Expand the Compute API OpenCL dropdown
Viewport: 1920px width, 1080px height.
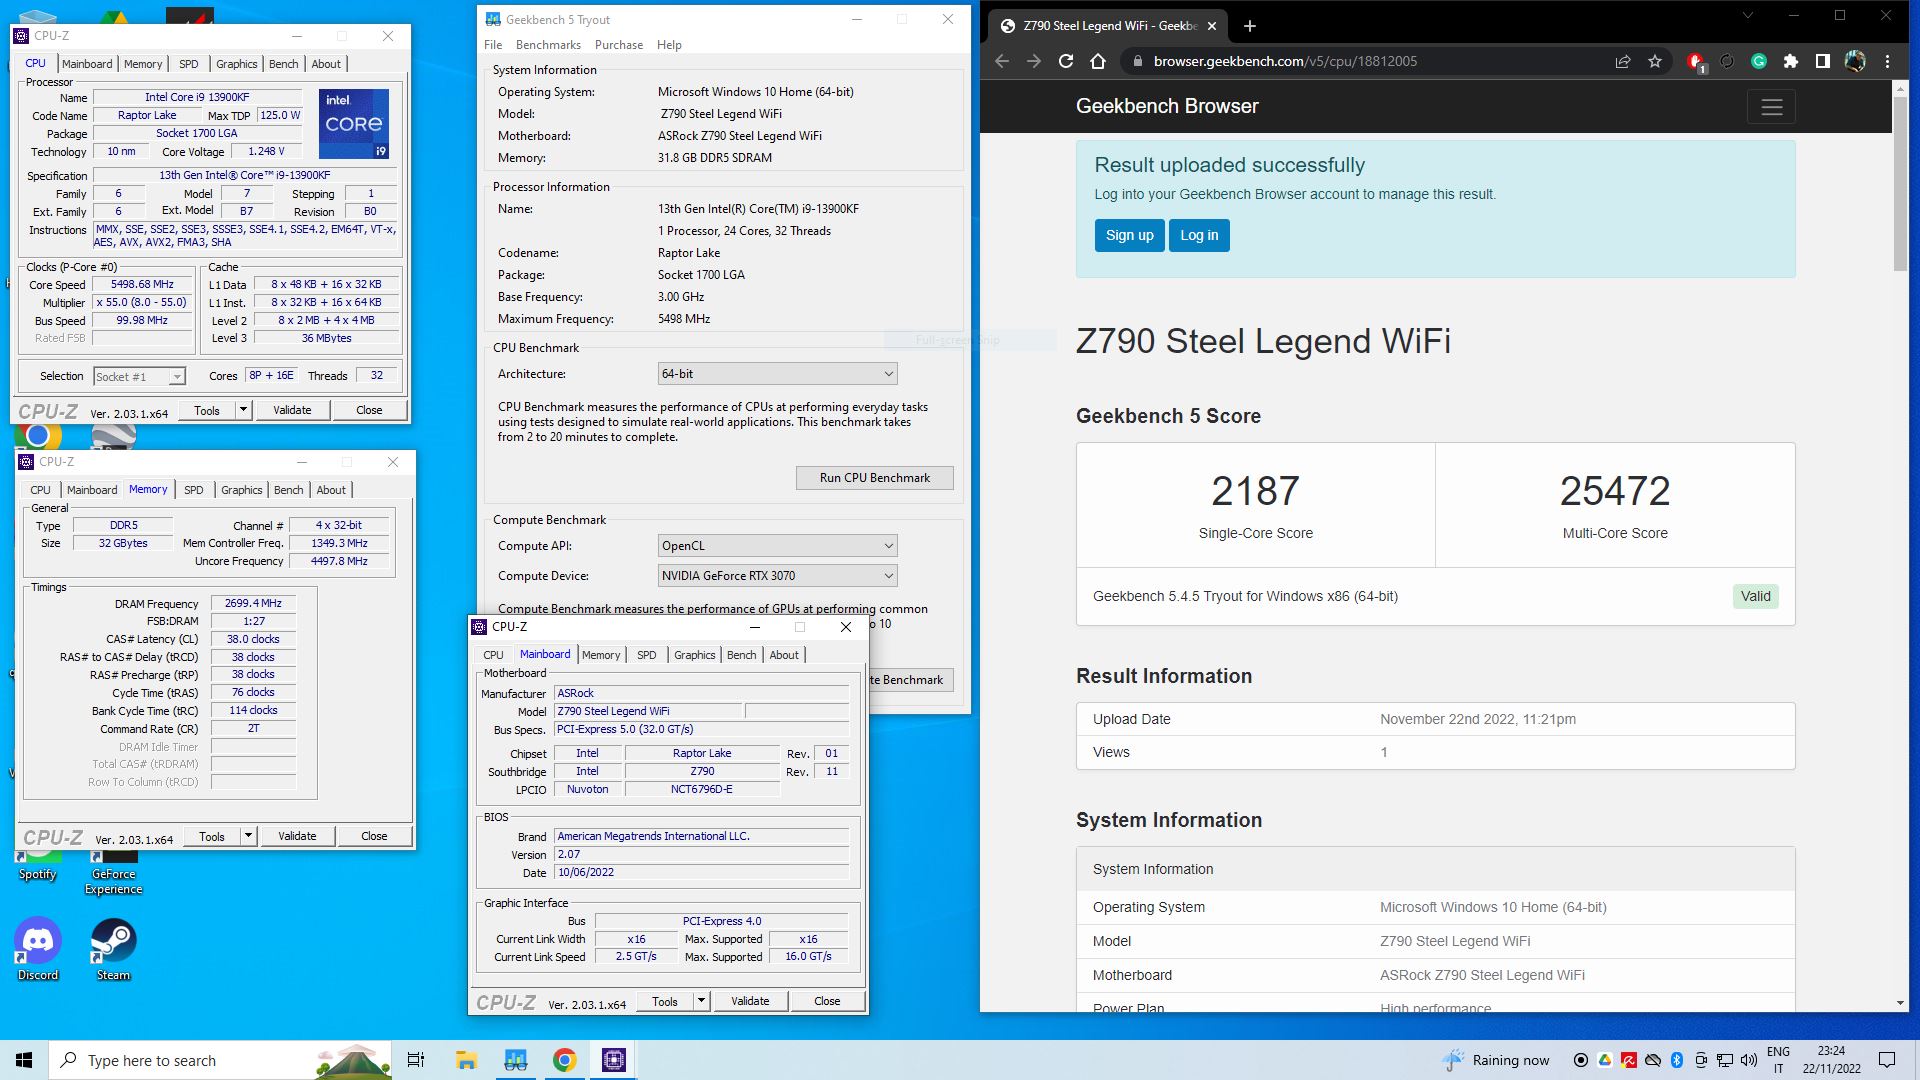(x=778, y=546)
